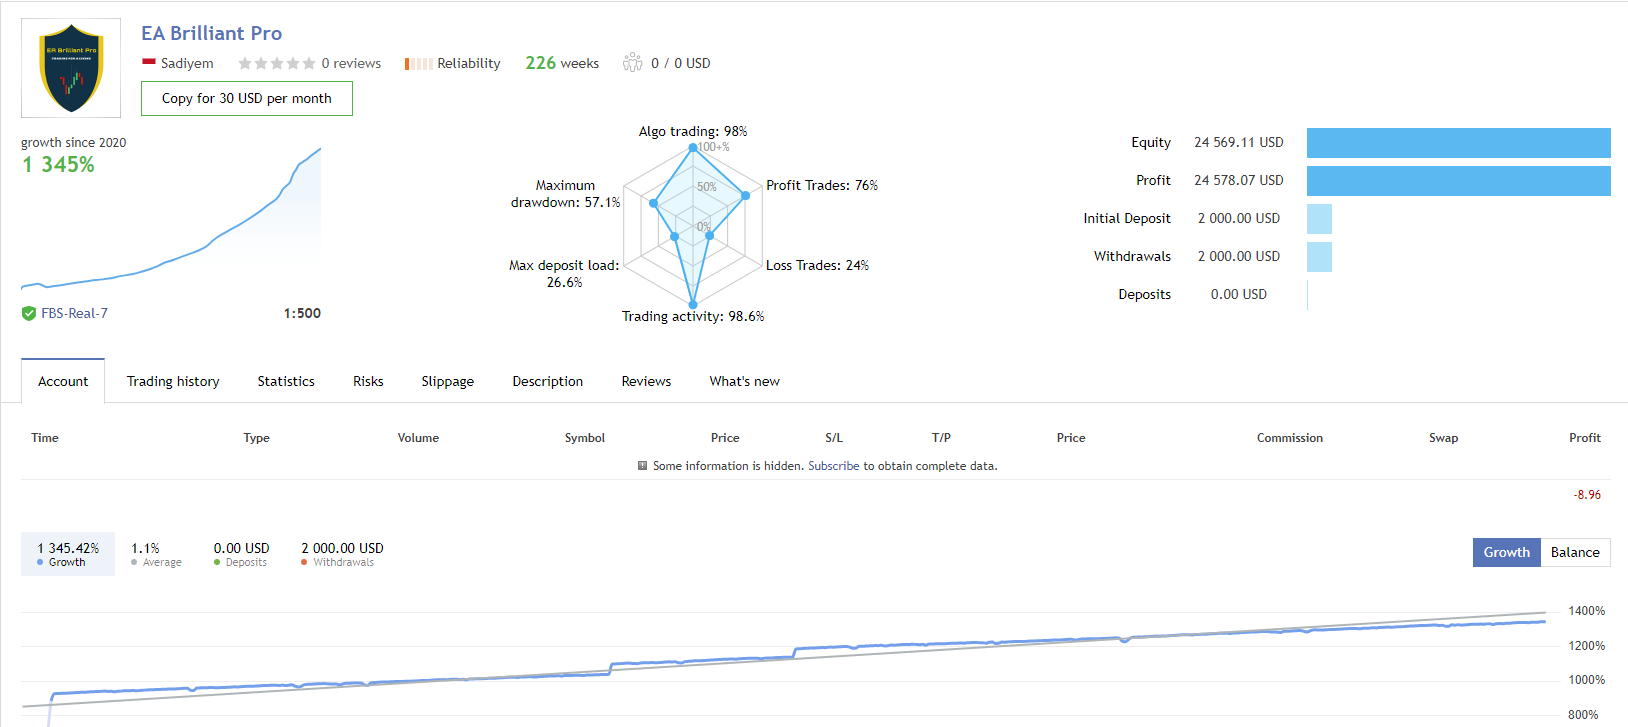Open the Description tab
1628x727 pixels.
click(548, 381)
